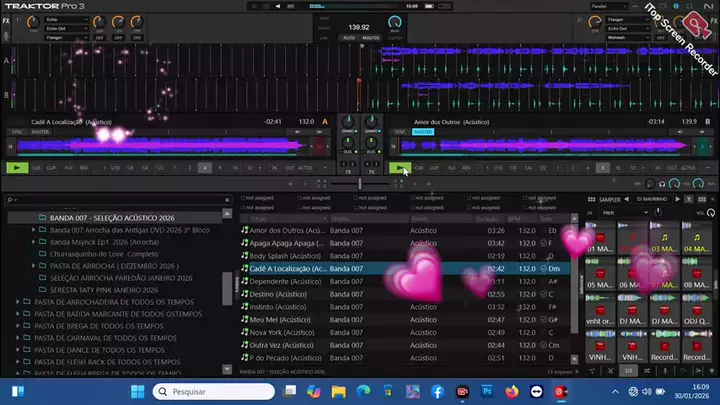Select SERESTA TATY PINK JANEIRO 2026 folder

point(104,290)
